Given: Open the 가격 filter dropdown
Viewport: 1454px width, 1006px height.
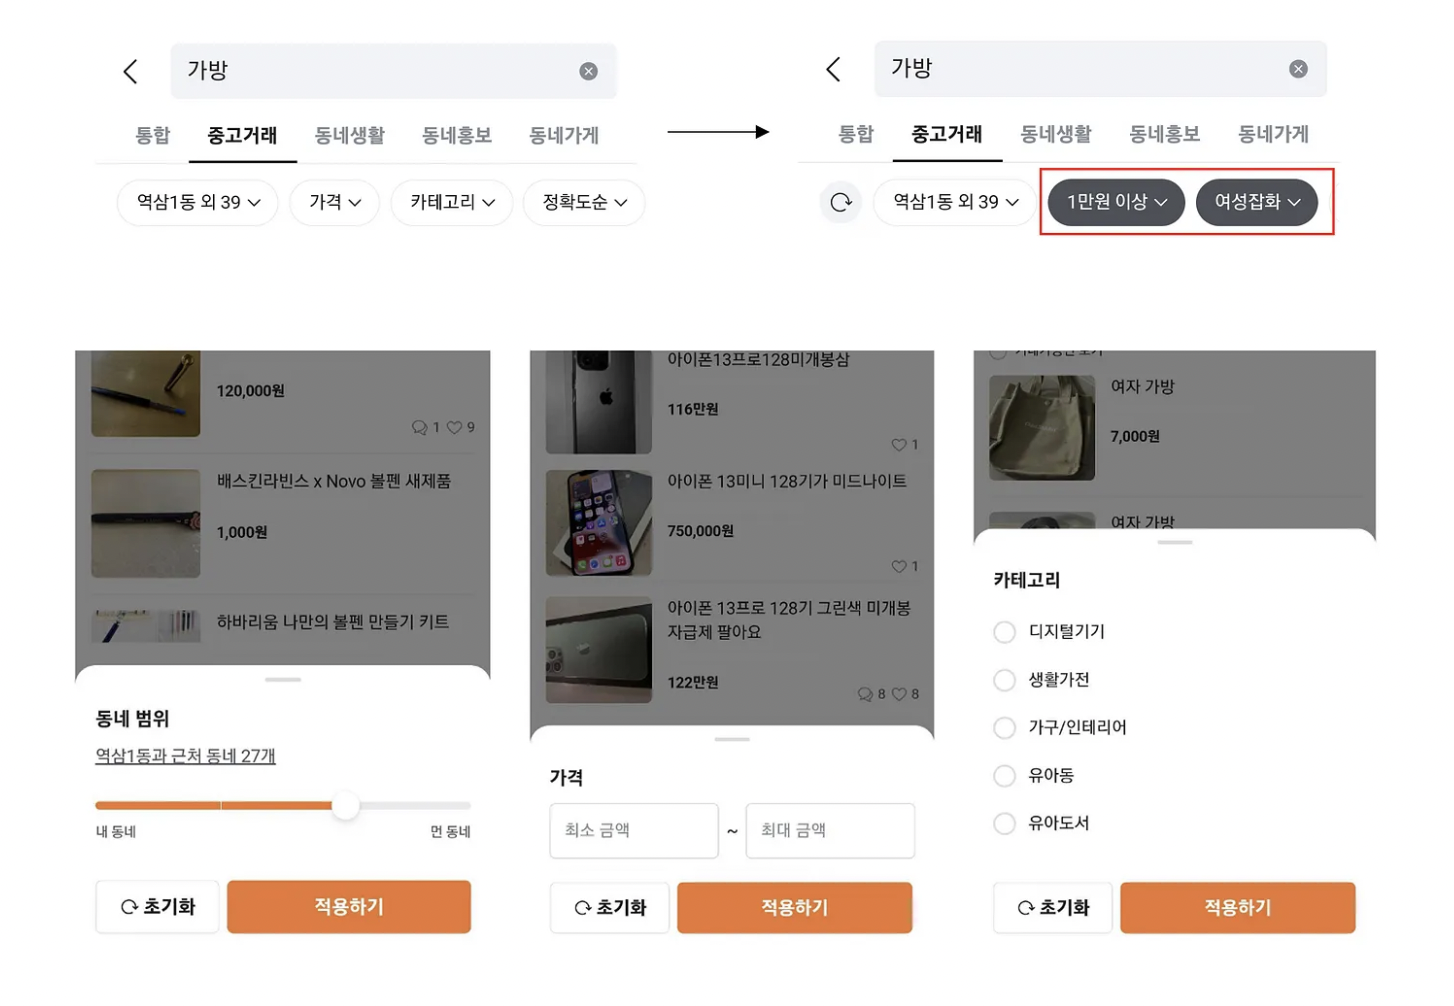Looking at the screenshot, I should (x=335, y=202).
